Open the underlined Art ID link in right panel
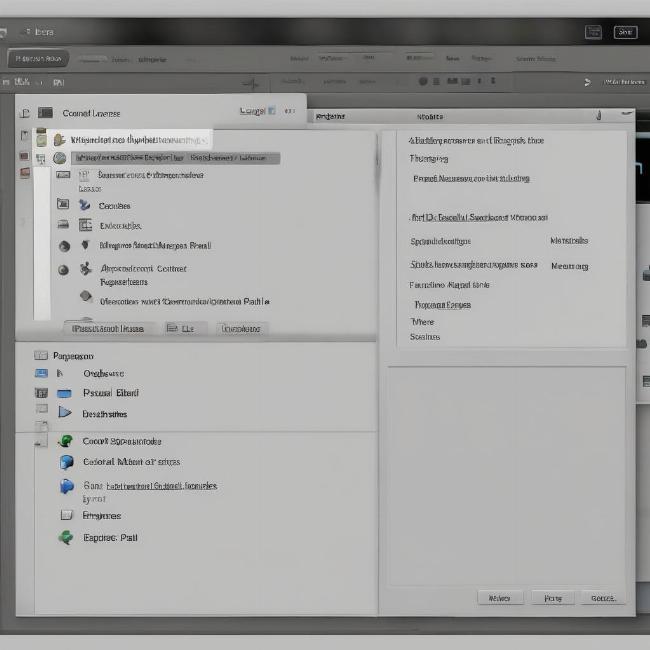The image size is (650, 650). [479, 217]
